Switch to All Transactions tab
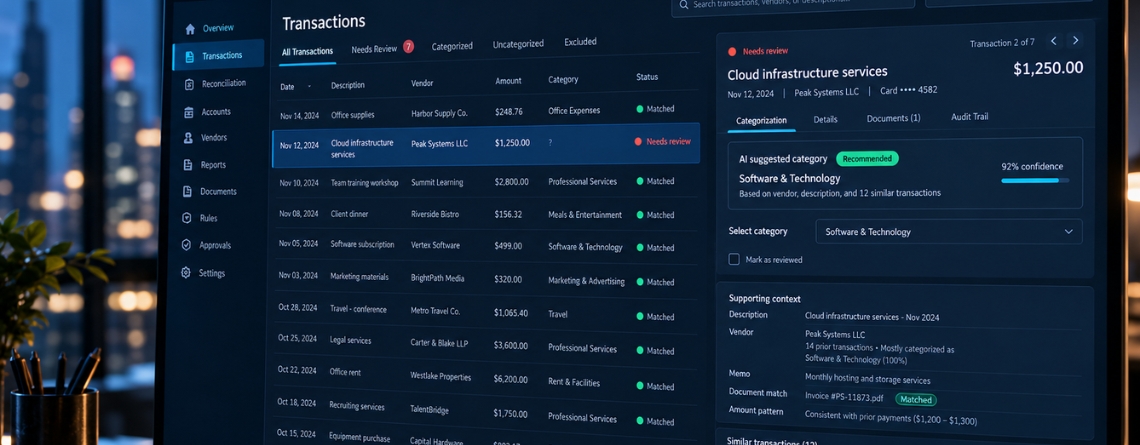1140x445 pixels. pos(307,51)
